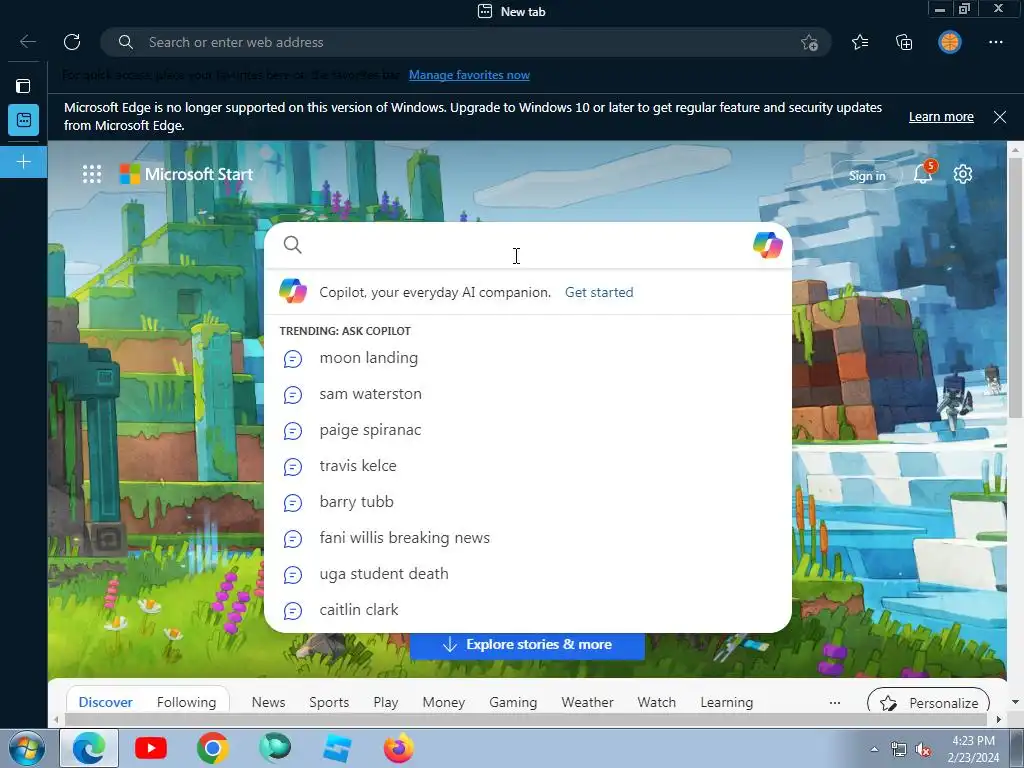Open the Play feed tab
The height and width of the screenshot is (768, 1024).
[x=386, y=702]
